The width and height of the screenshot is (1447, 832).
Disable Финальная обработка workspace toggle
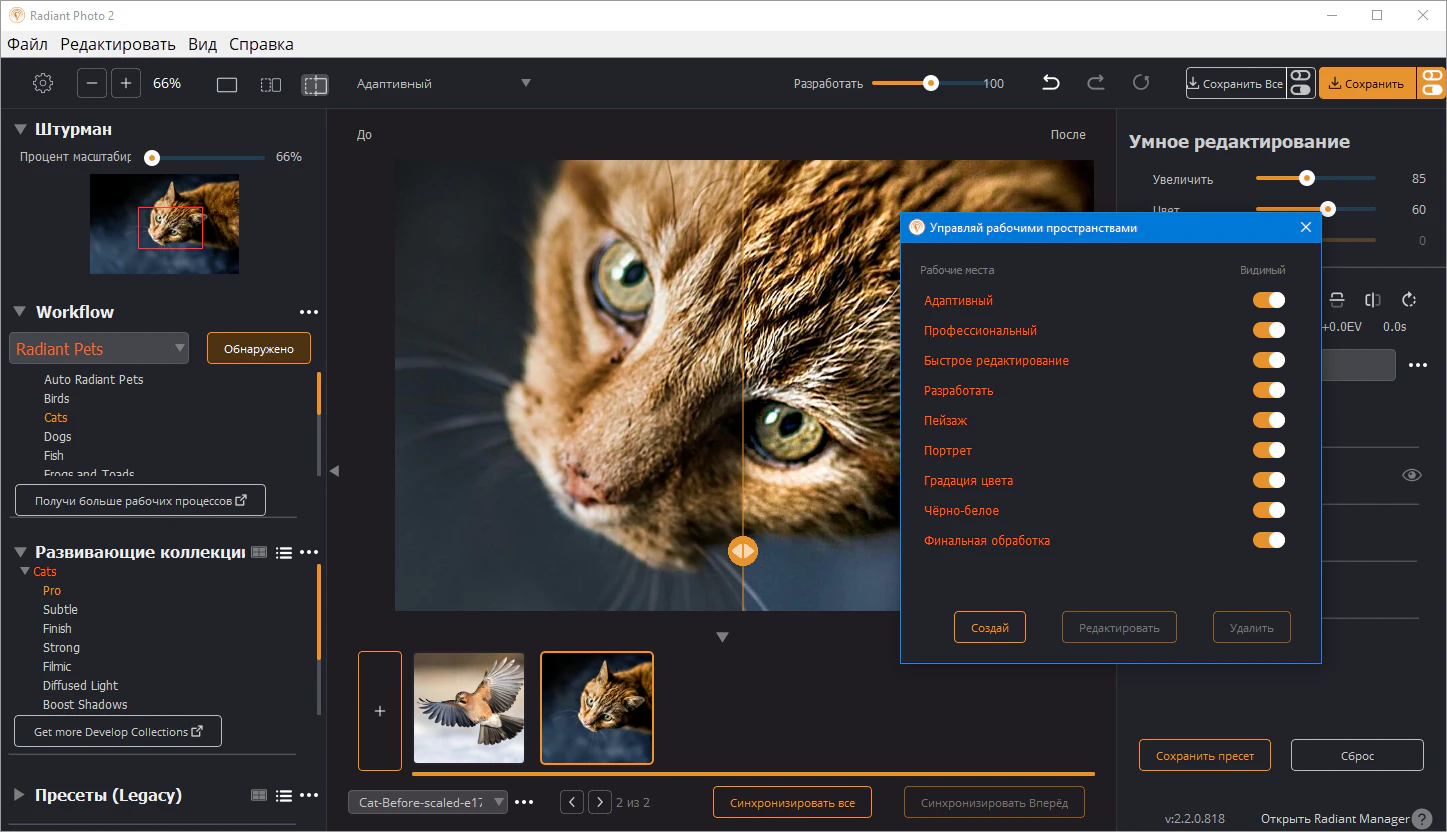1268,540
